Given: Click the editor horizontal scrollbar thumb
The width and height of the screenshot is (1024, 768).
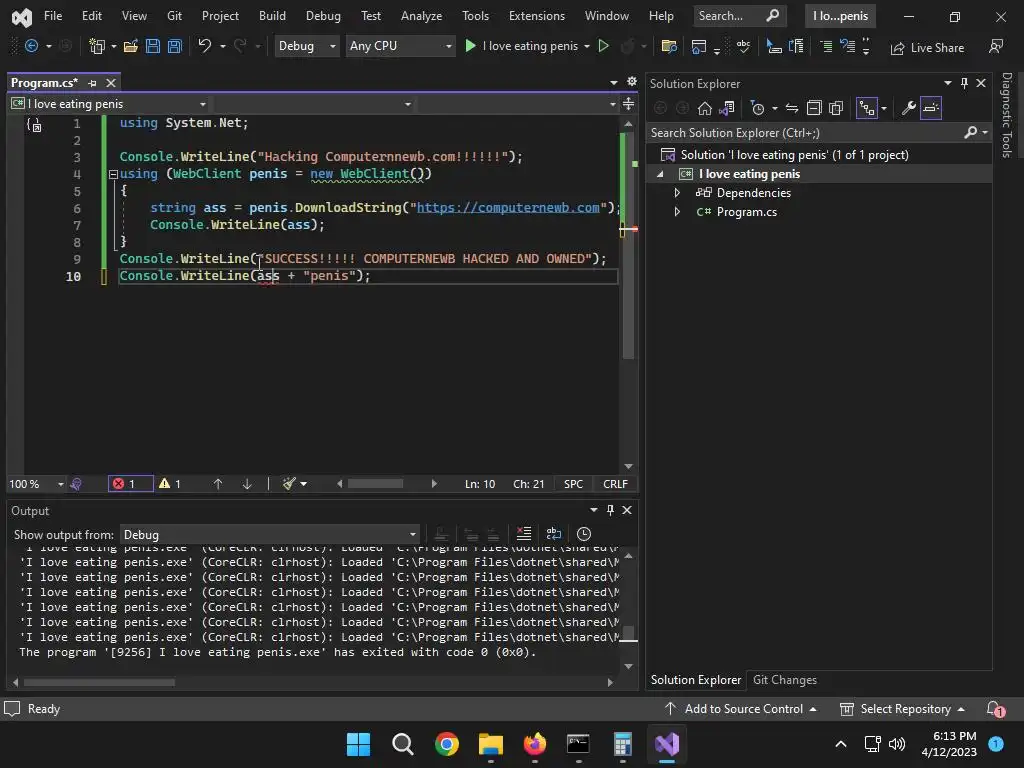Looking at the screenshot, I should coord(376,484).
